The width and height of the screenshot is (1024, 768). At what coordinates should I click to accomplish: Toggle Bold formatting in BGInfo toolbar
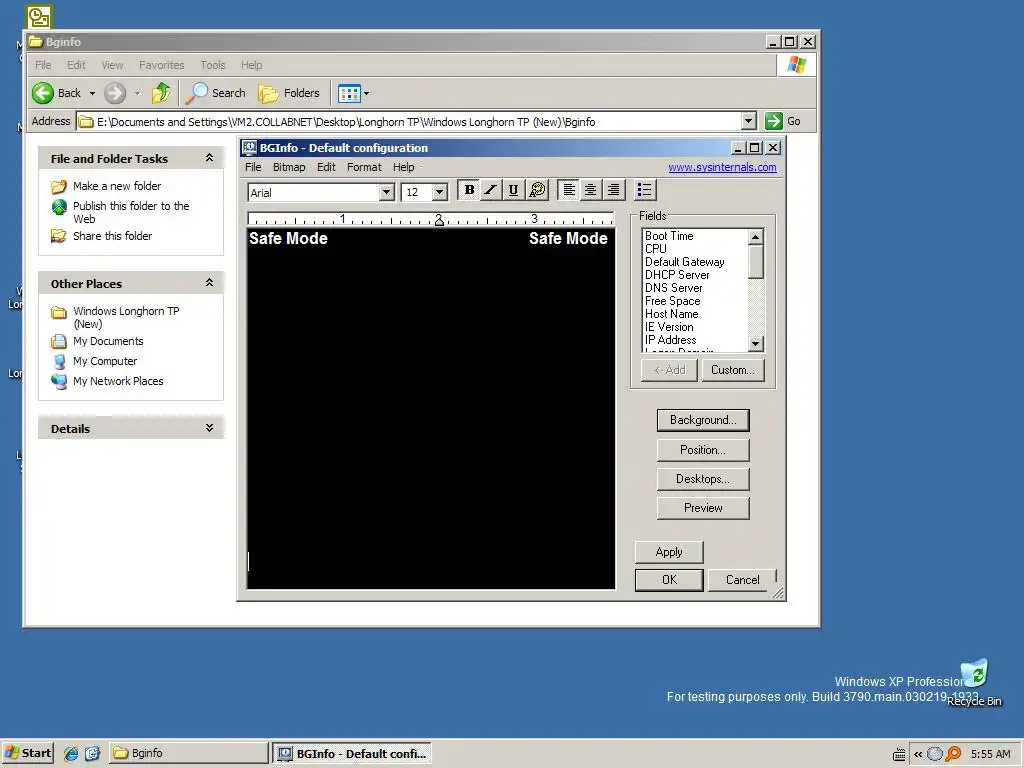(469, 190)
